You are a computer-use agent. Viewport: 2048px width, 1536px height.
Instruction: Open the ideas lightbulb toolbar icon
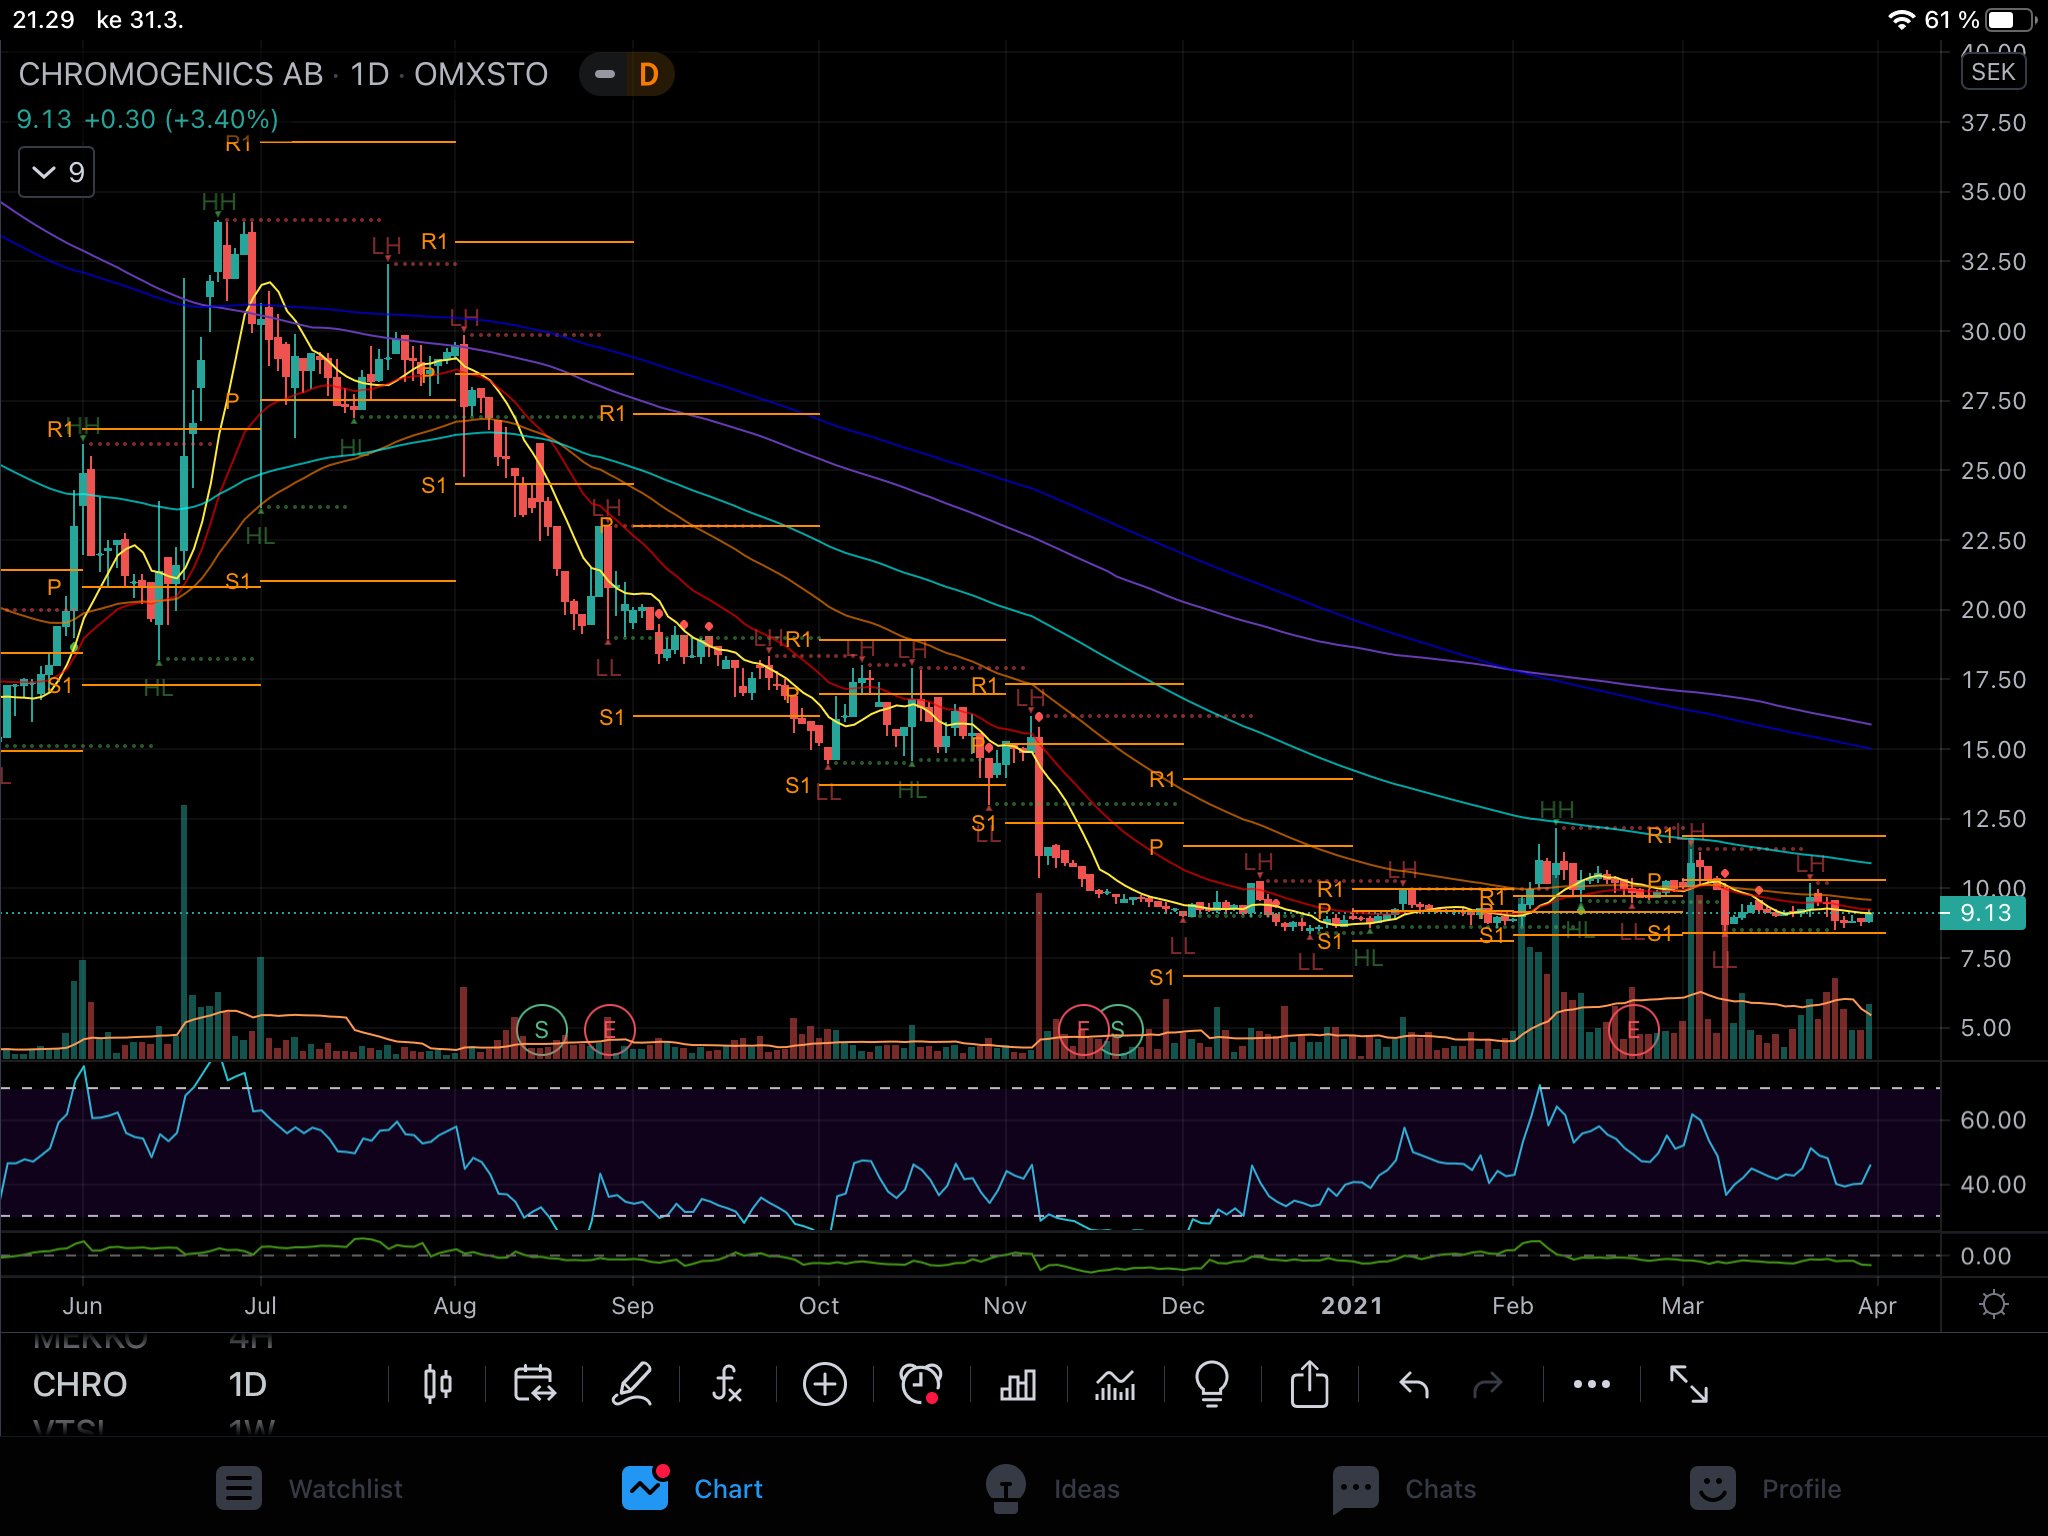pos(1211,1384)
